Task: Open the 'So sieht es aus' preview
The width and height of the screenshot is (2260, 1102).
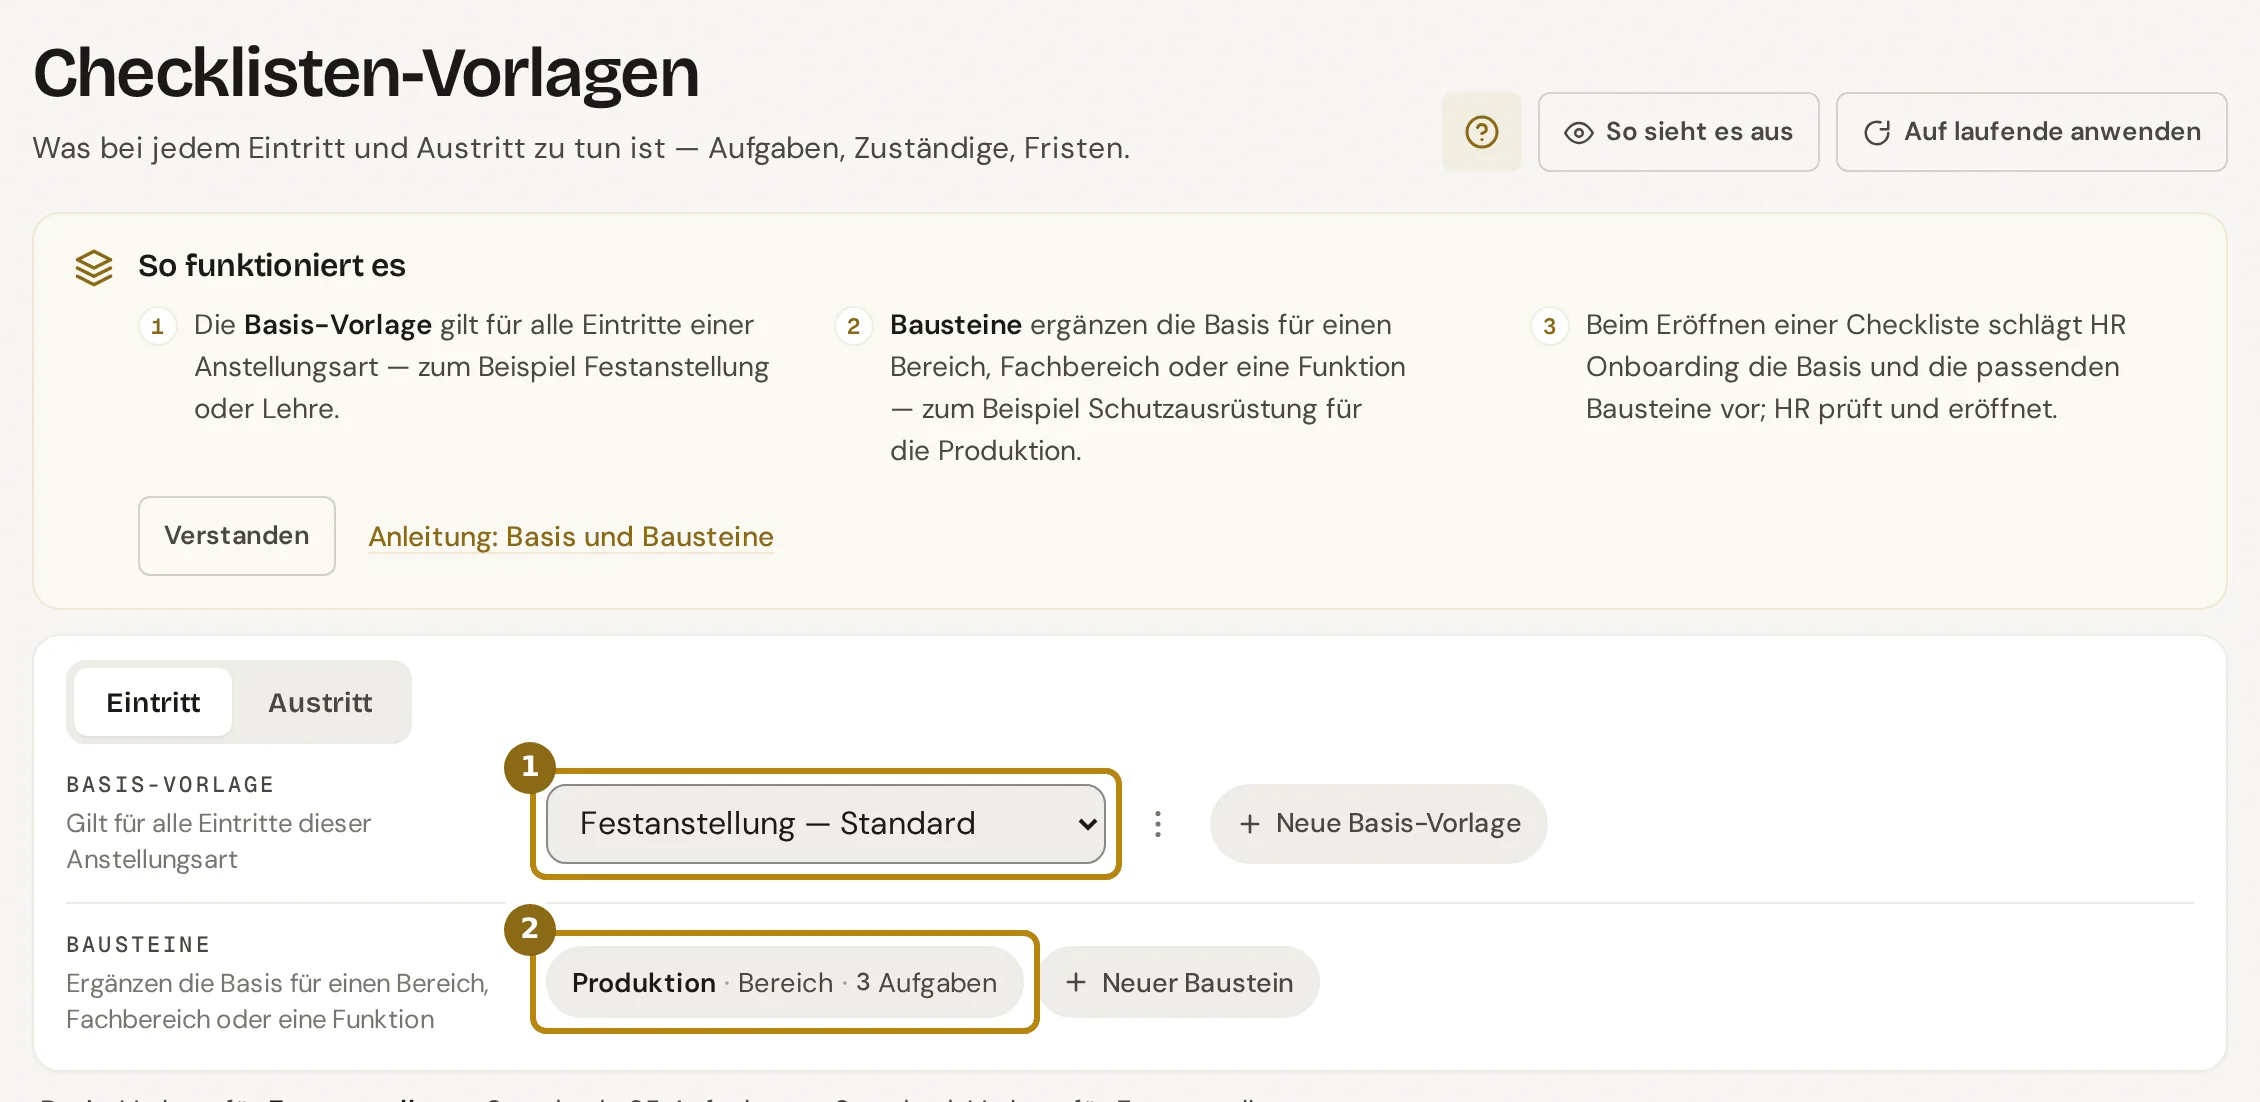Action: pos(1678,132)
